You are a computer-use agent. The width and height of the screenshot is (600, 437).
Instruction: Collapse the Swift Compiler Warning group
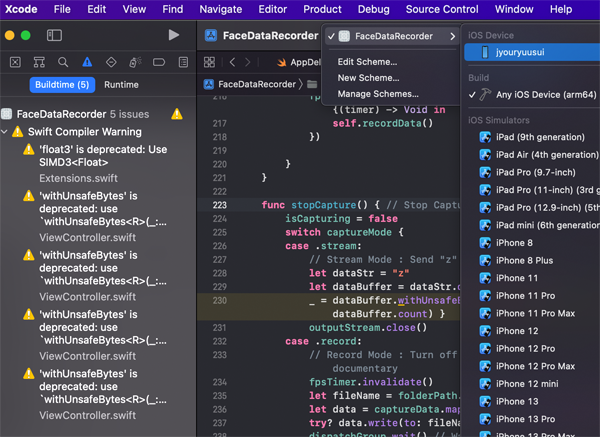5,132
